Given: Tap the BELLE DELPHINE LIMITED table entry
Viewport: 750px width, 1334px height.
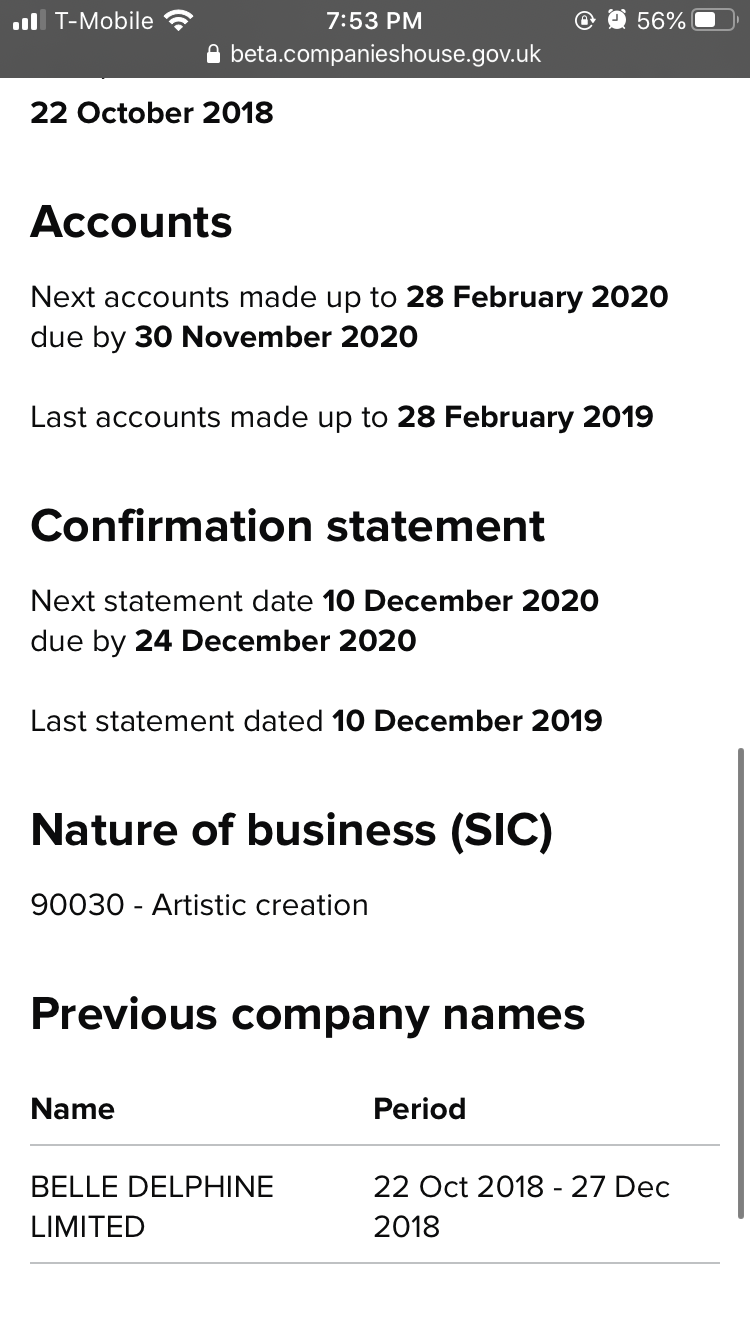Looking at the screenshot, I should (x=152, y=1206).
